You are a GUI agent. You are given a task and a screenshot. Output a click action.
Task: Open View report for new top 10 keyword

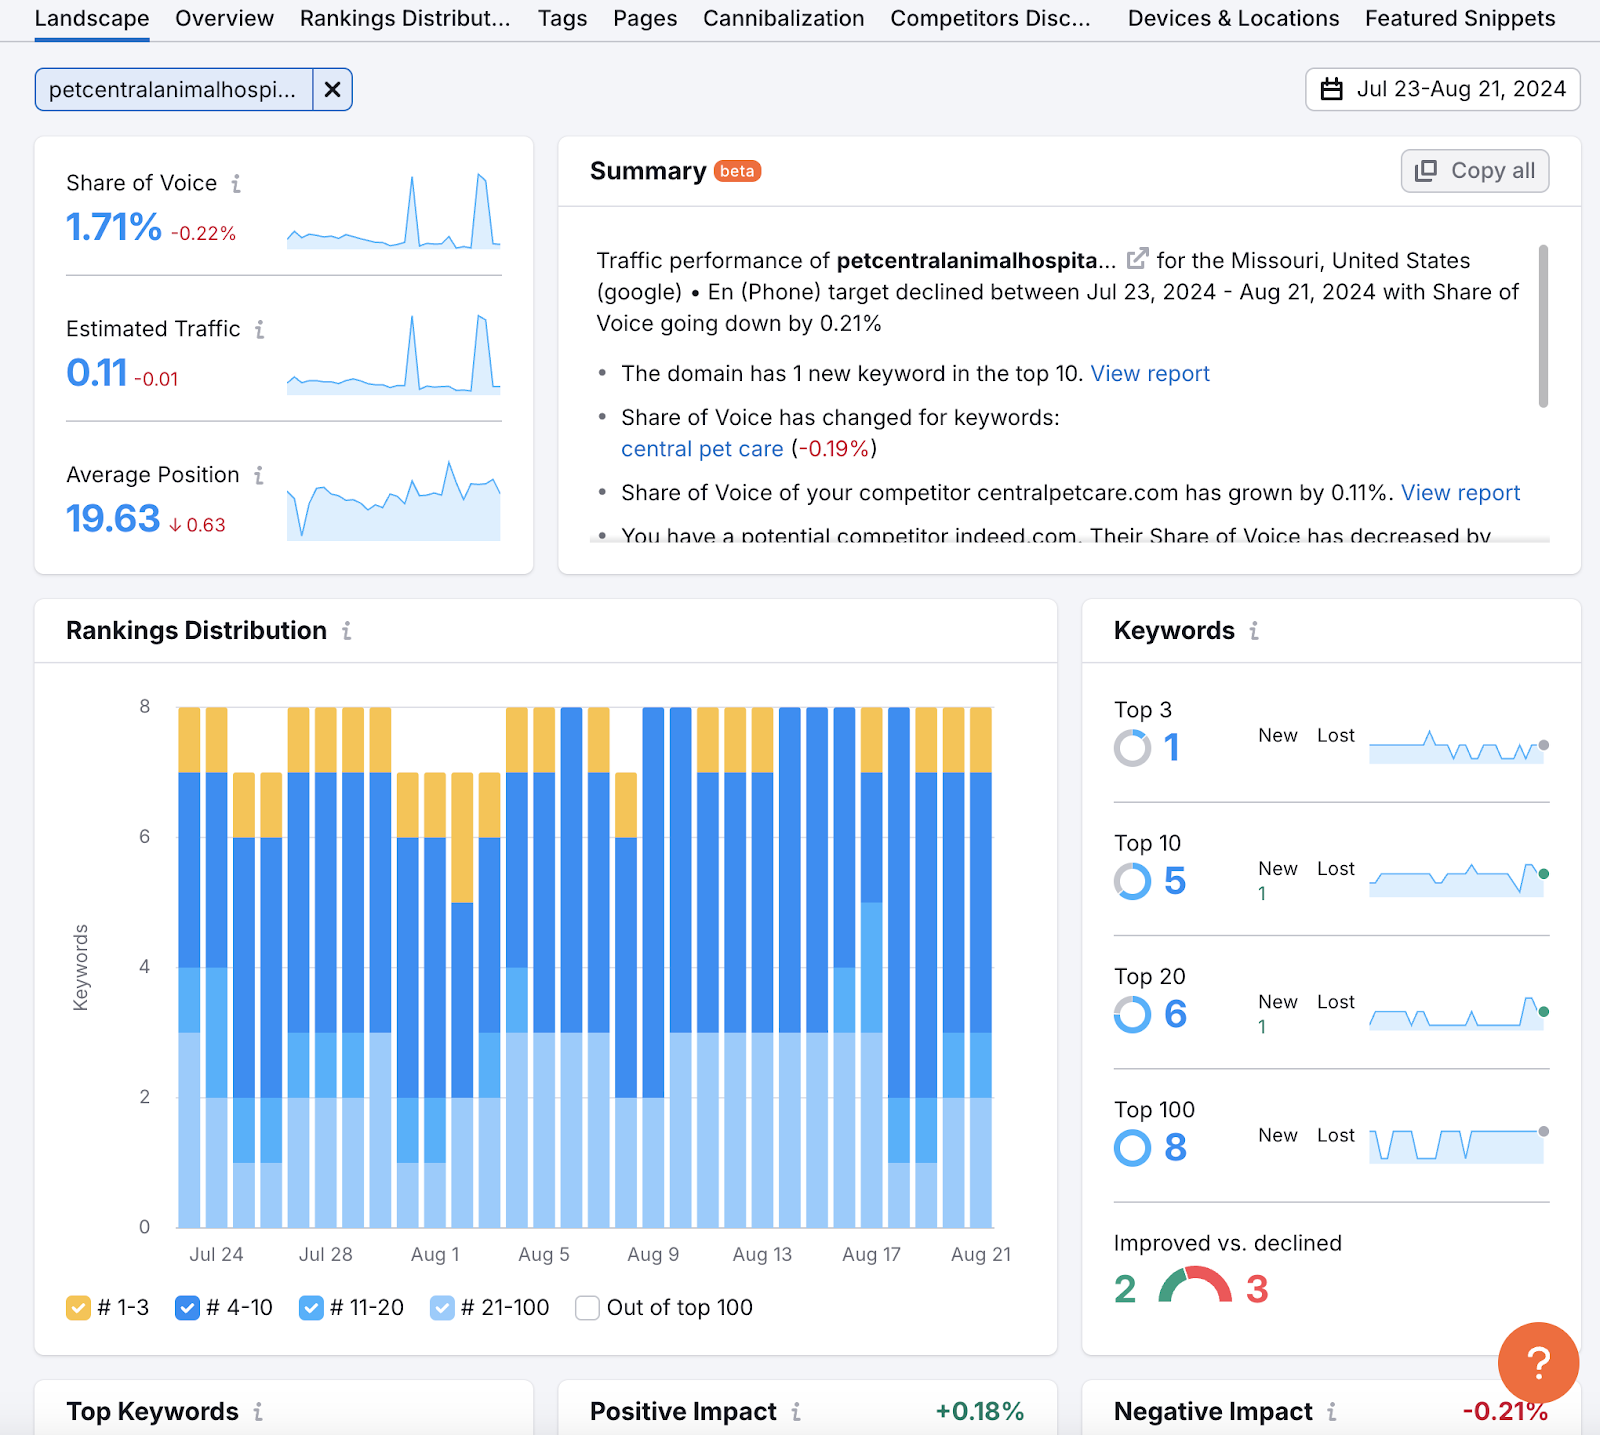point(1150,374)
